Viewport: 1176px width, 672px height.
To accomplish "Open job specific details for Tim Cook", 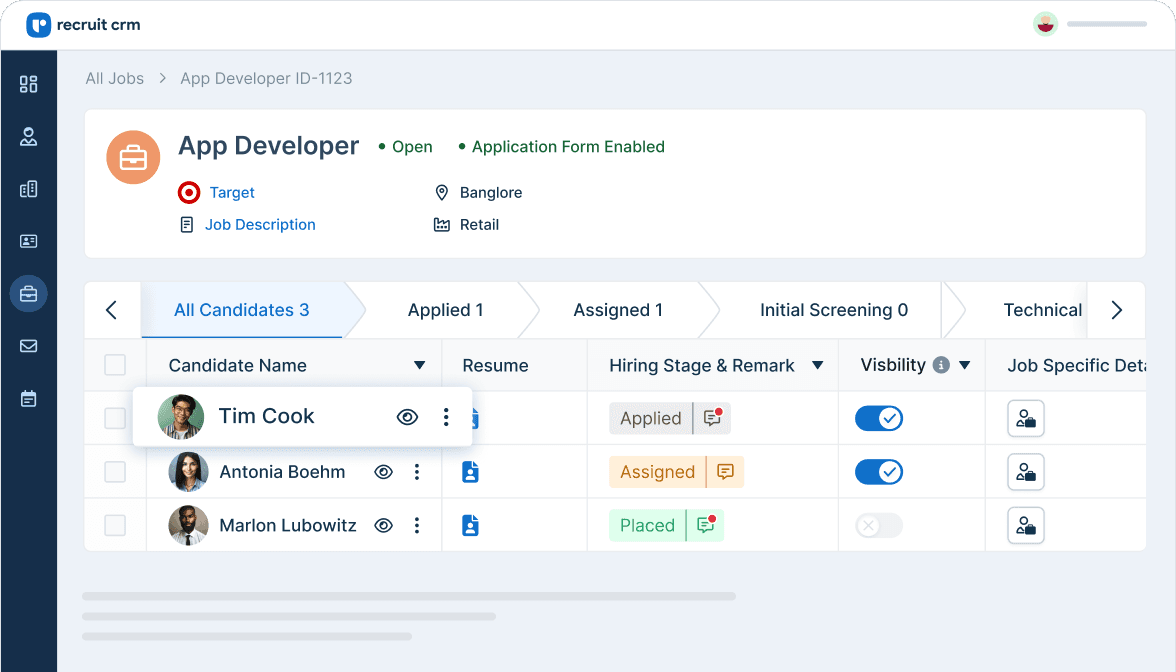I will coord(1025,418).
